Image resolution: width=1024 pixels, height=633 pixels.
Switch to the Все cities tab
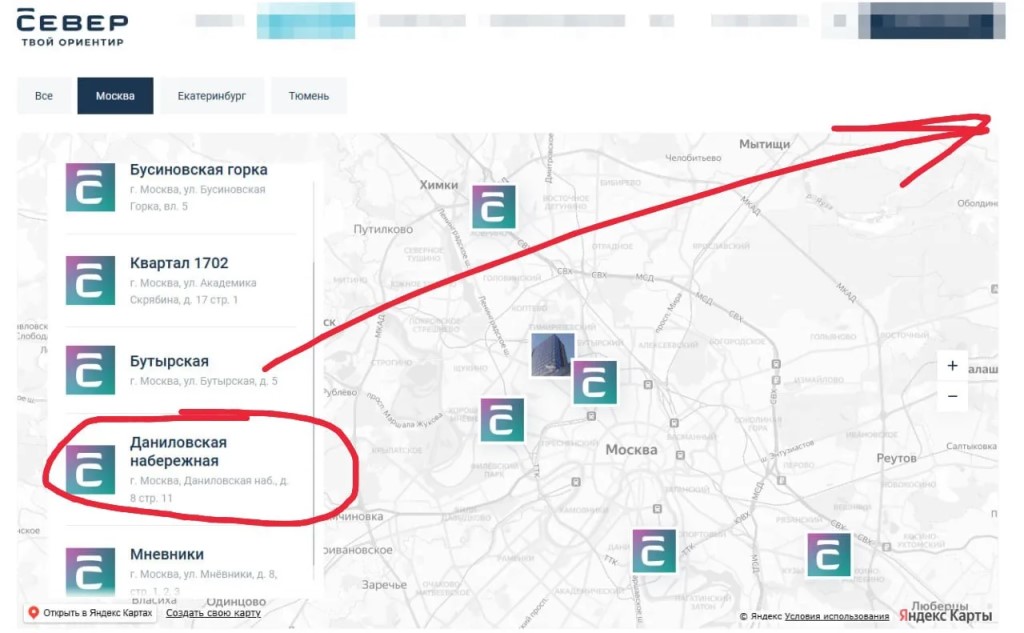[x=44, y=96]
